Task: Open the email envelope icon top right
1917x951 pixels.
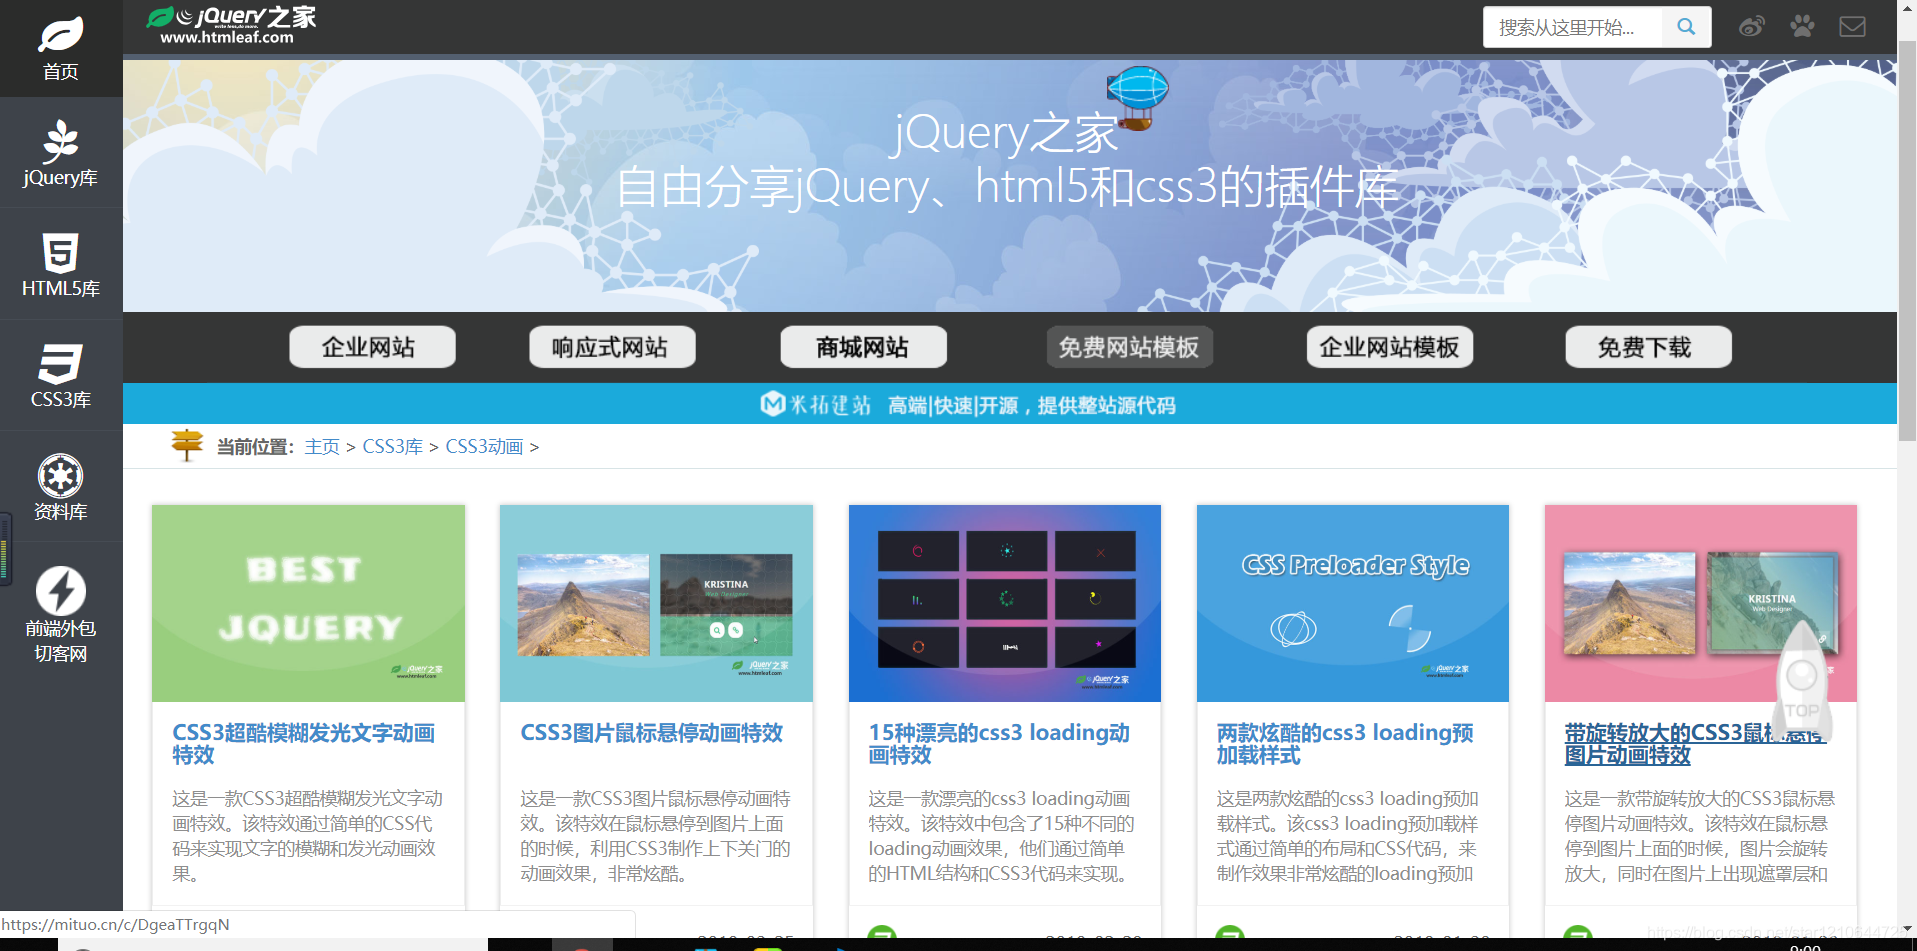Action: [x=1852, y=26]
